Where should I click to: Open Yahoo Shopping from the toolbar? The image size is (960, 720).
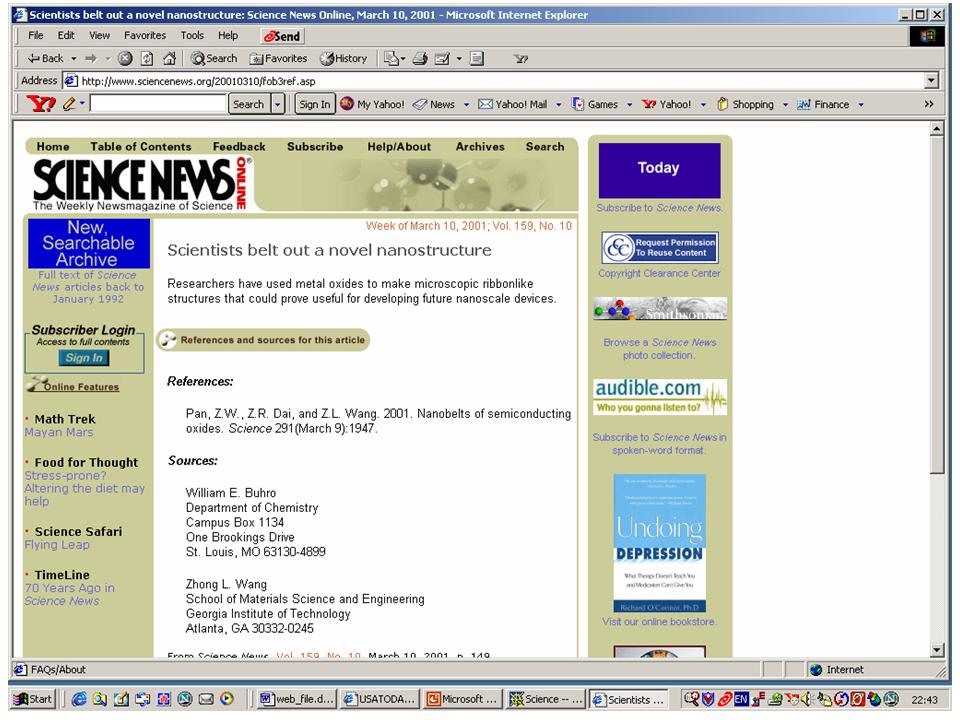point(746,104)
